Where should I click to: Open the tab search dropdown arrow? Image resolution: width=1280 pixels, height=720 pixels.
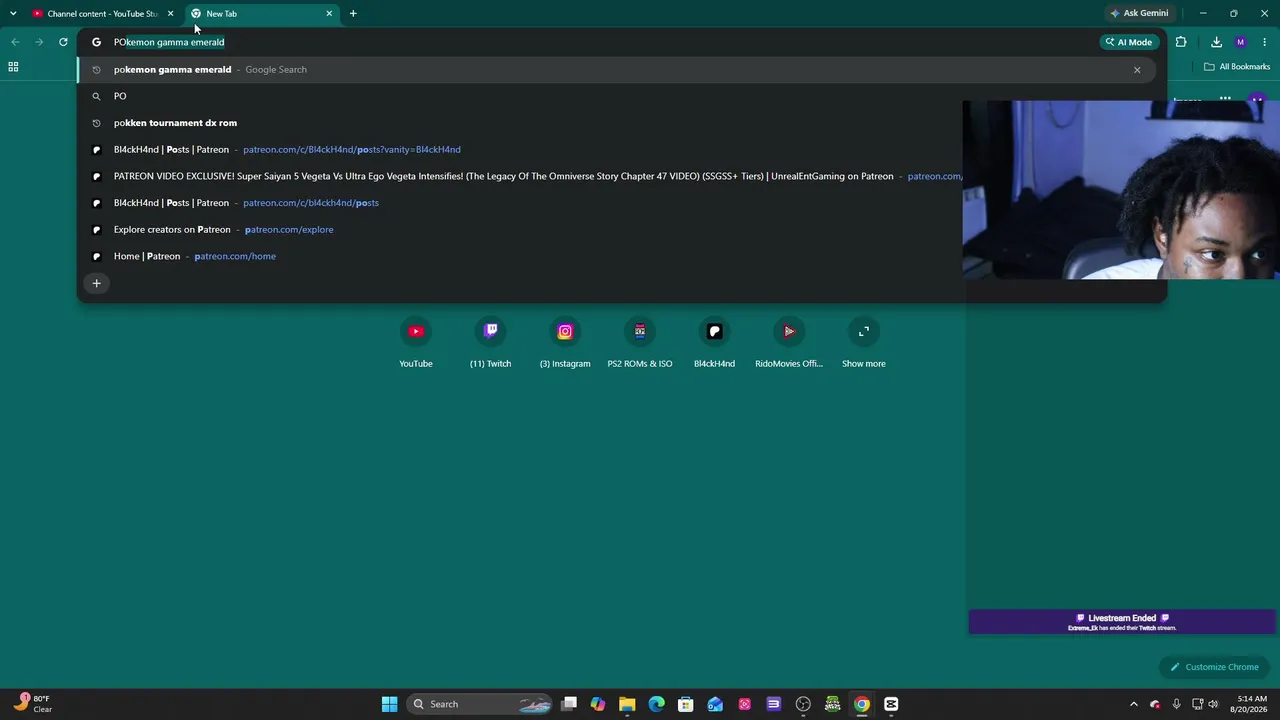[x=13, y=14]
